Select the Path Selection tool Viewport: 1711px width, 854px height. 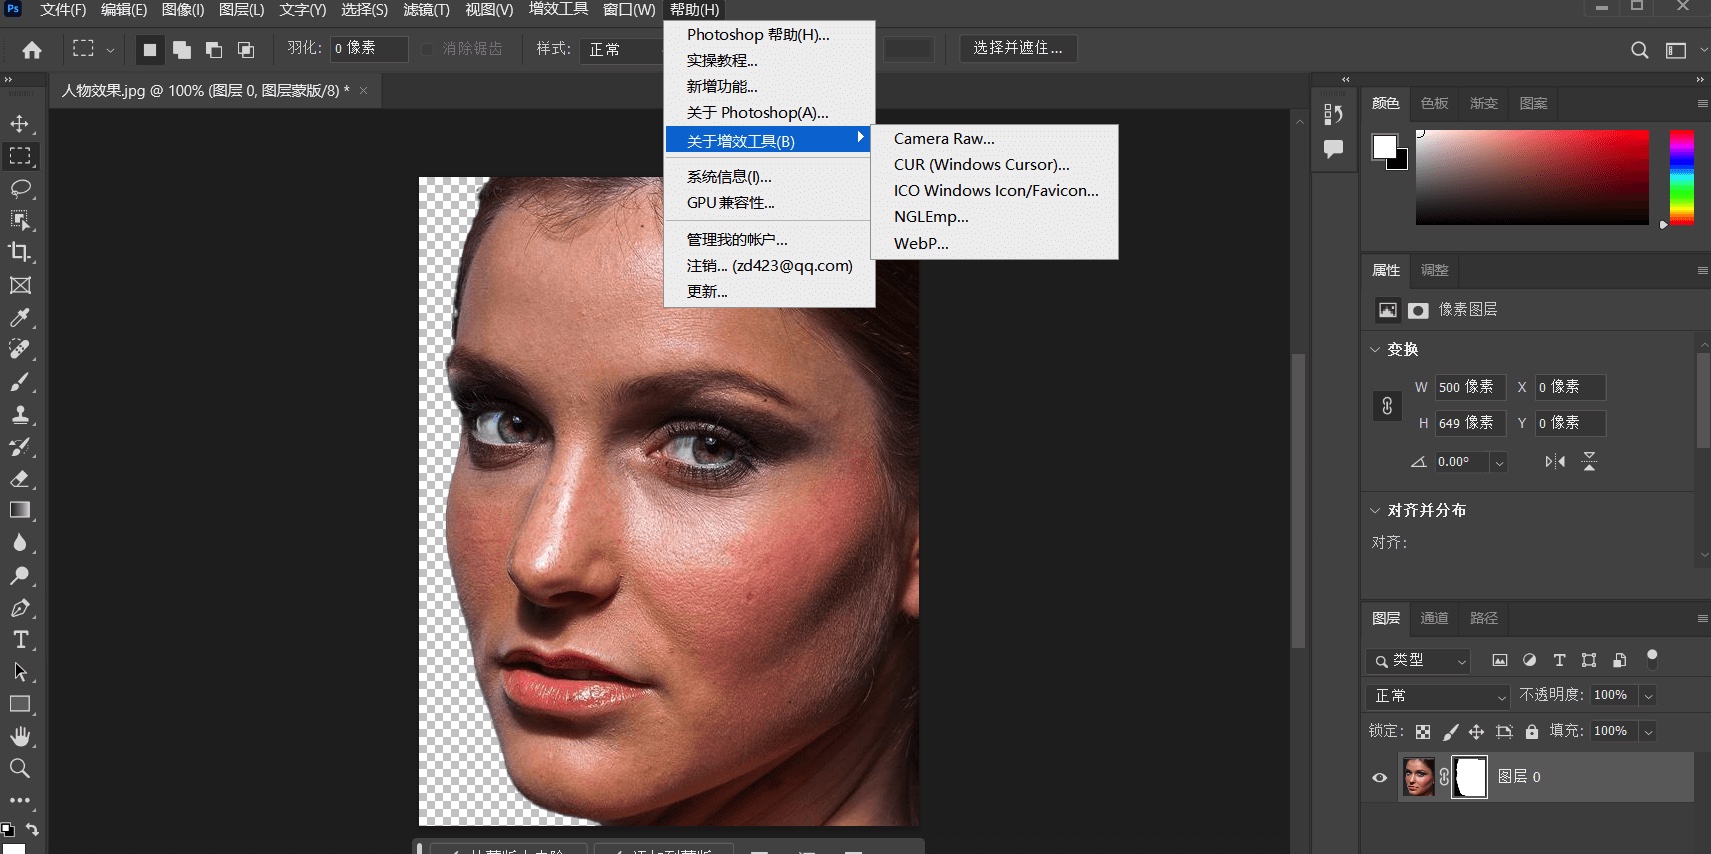pos(20,672)
